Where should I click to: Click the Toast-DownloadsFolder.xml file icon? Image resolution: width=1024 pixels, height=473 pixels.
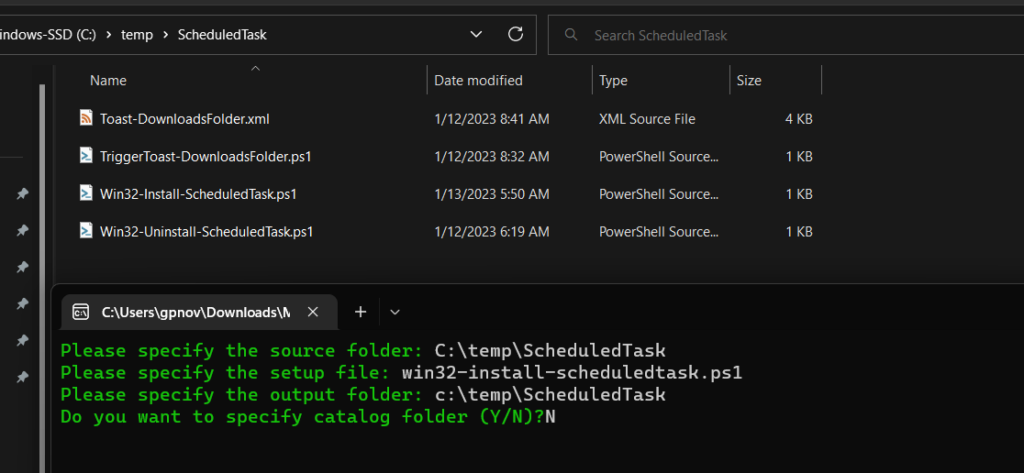point(86,118)
